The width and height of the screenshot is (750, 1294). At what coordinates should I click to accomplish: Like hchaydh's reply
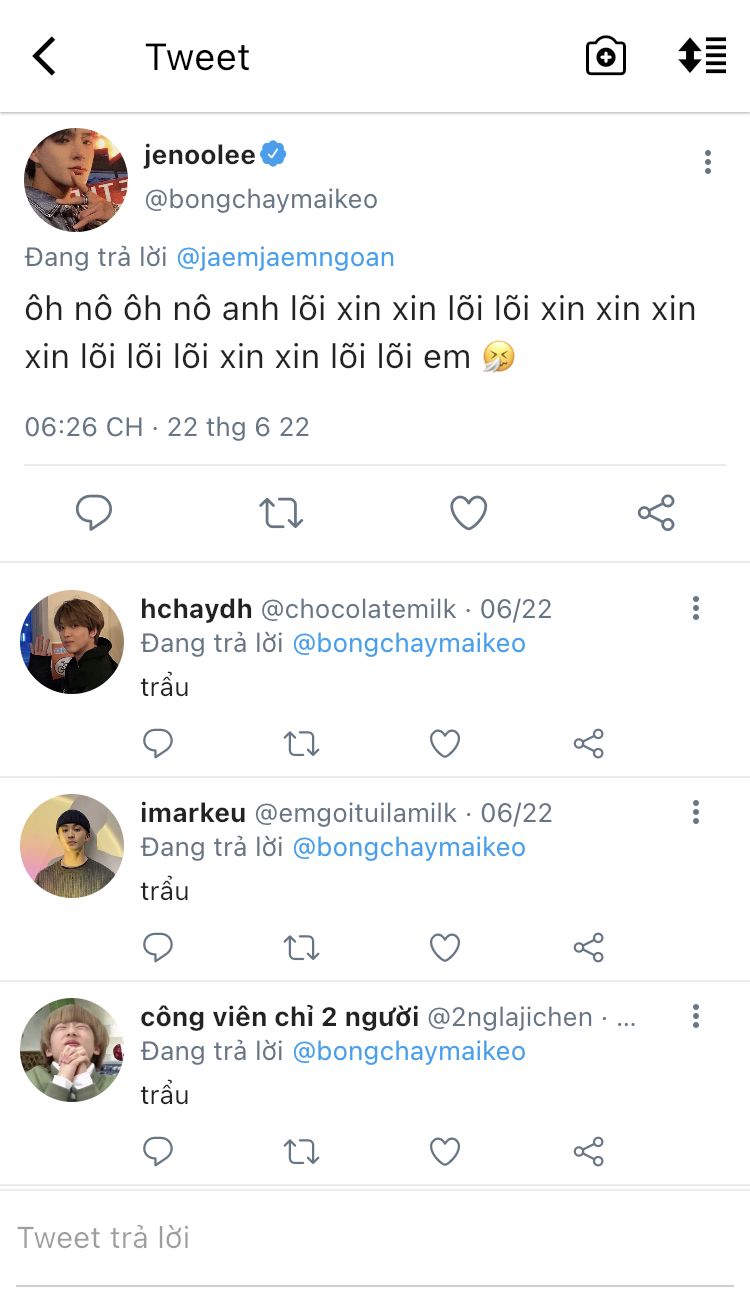445,743
